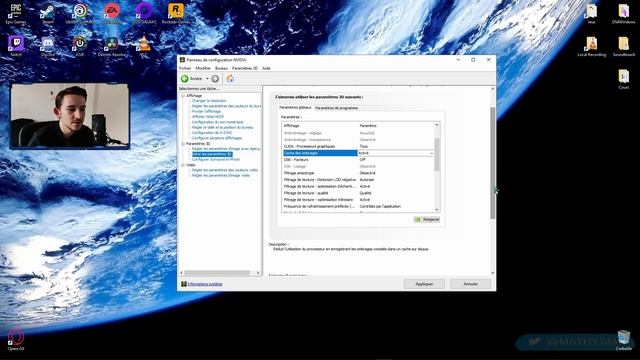
Task: Open the Corbeille recycle bin
Action: click(624, 340)
